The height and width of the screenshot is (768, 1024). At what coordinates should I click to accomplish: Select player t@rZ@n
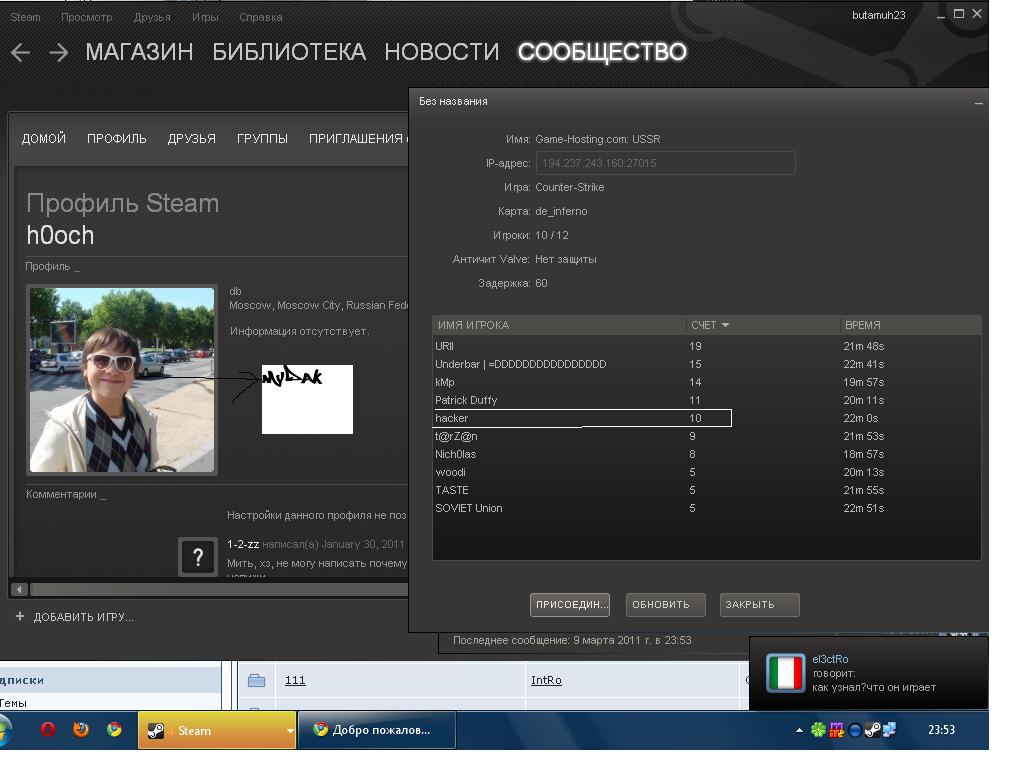click(707, 436)
